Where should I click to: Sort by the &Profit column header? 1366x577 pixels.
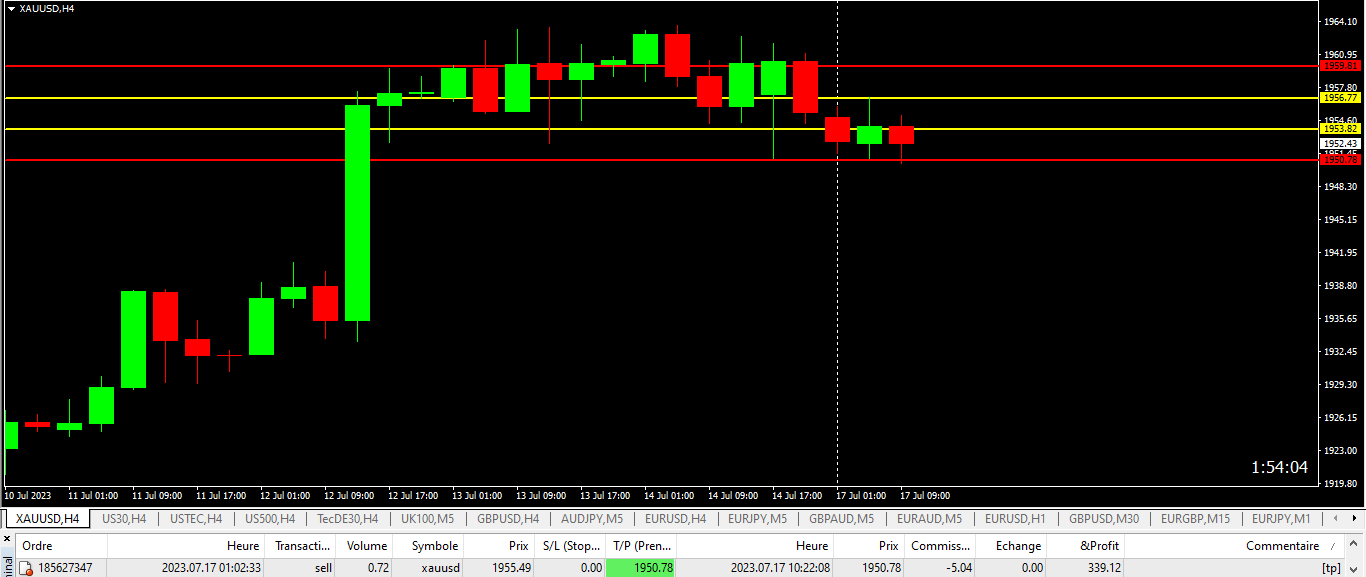pyautogui.click(x=1086, y=546)
